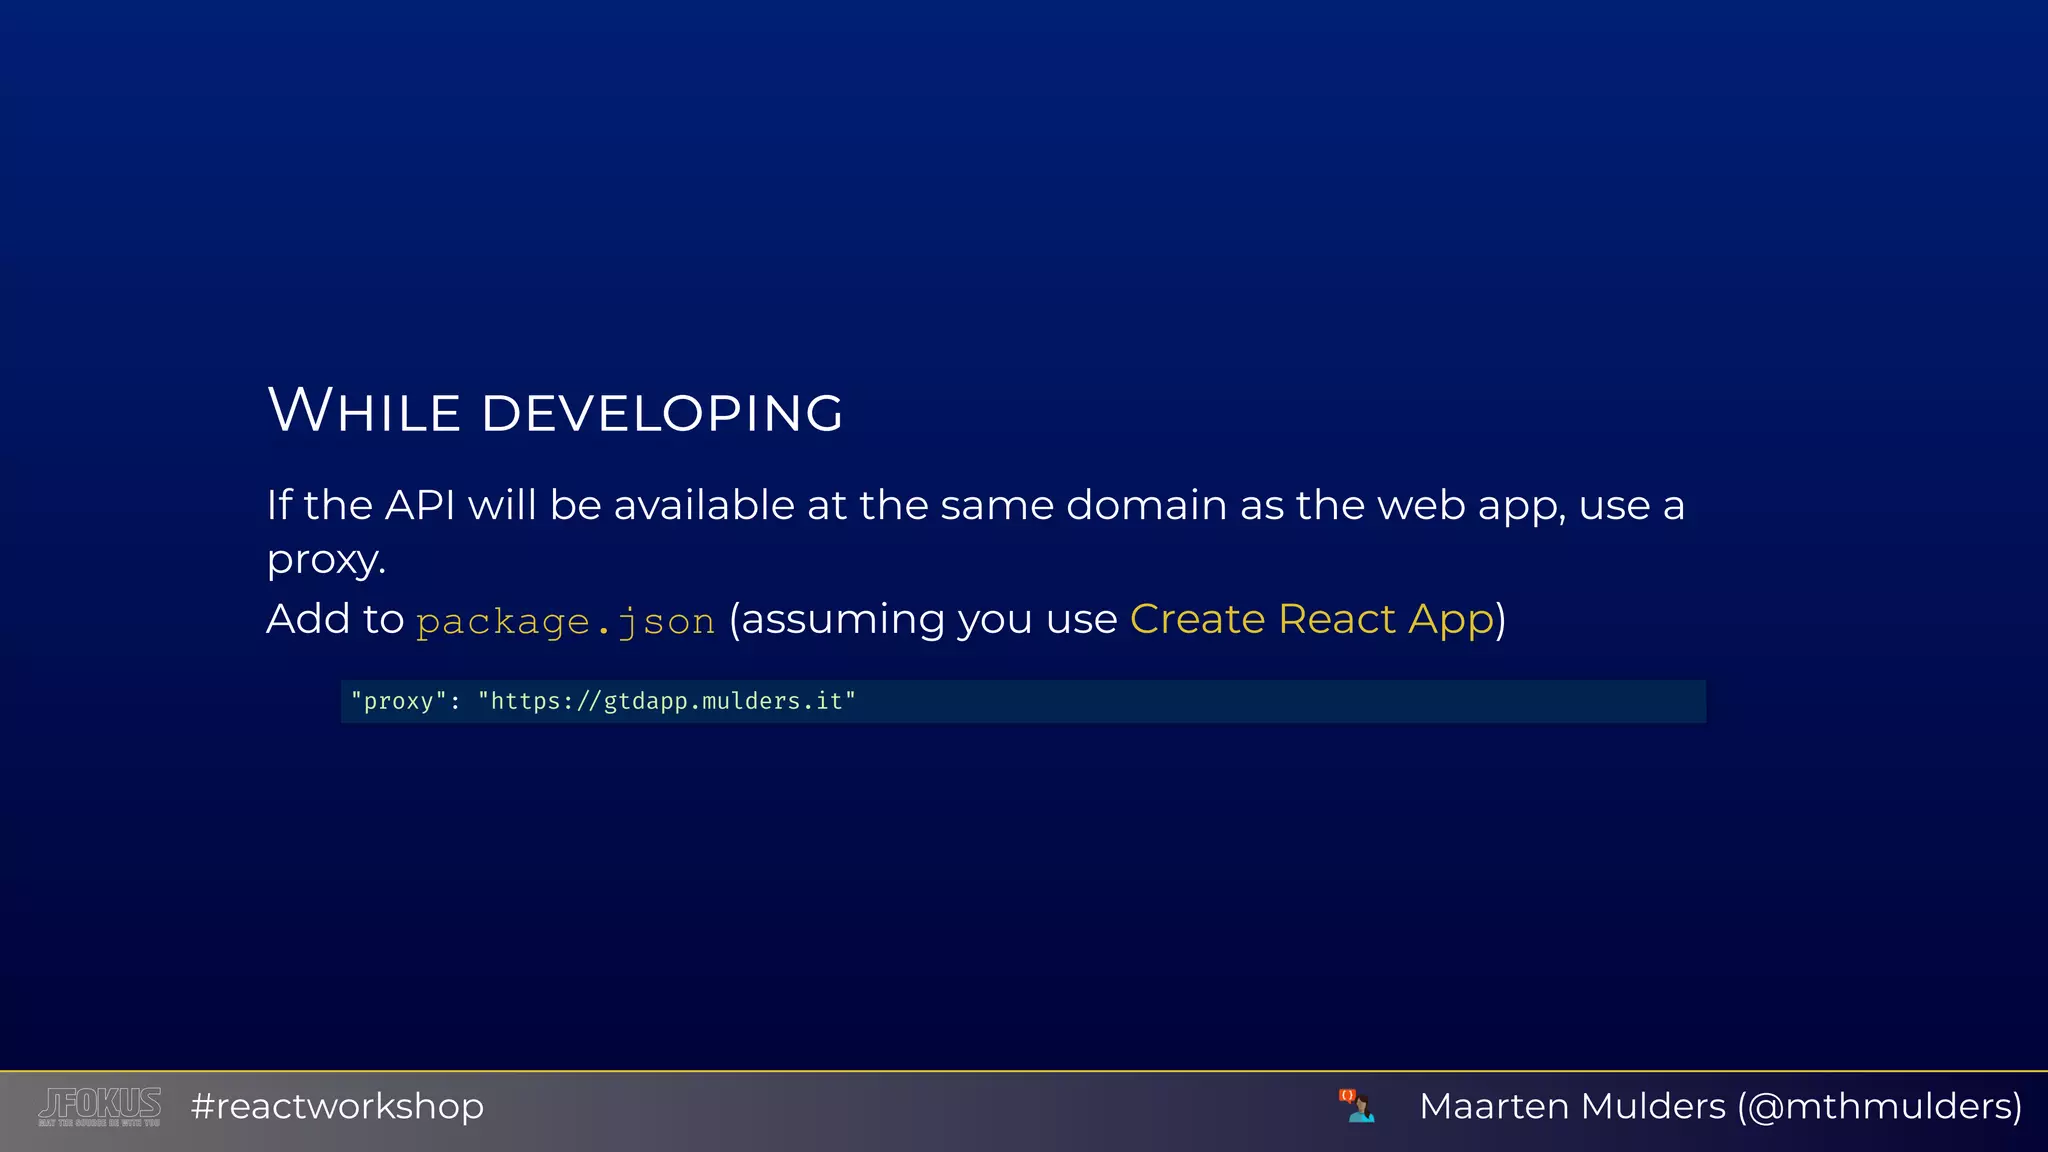
Task: Click the Maarten Mulders speaker name
Action: (x=1572, y=1106)
